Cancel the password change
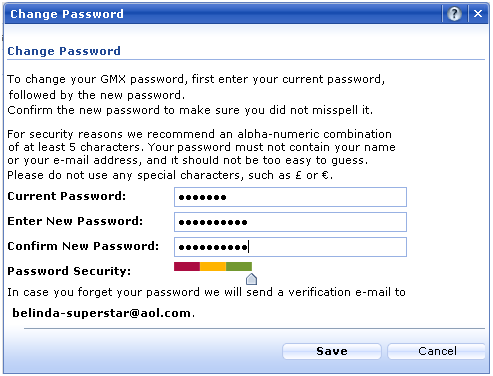Screen dimensions: 493x376 click(x=437, y=351)
